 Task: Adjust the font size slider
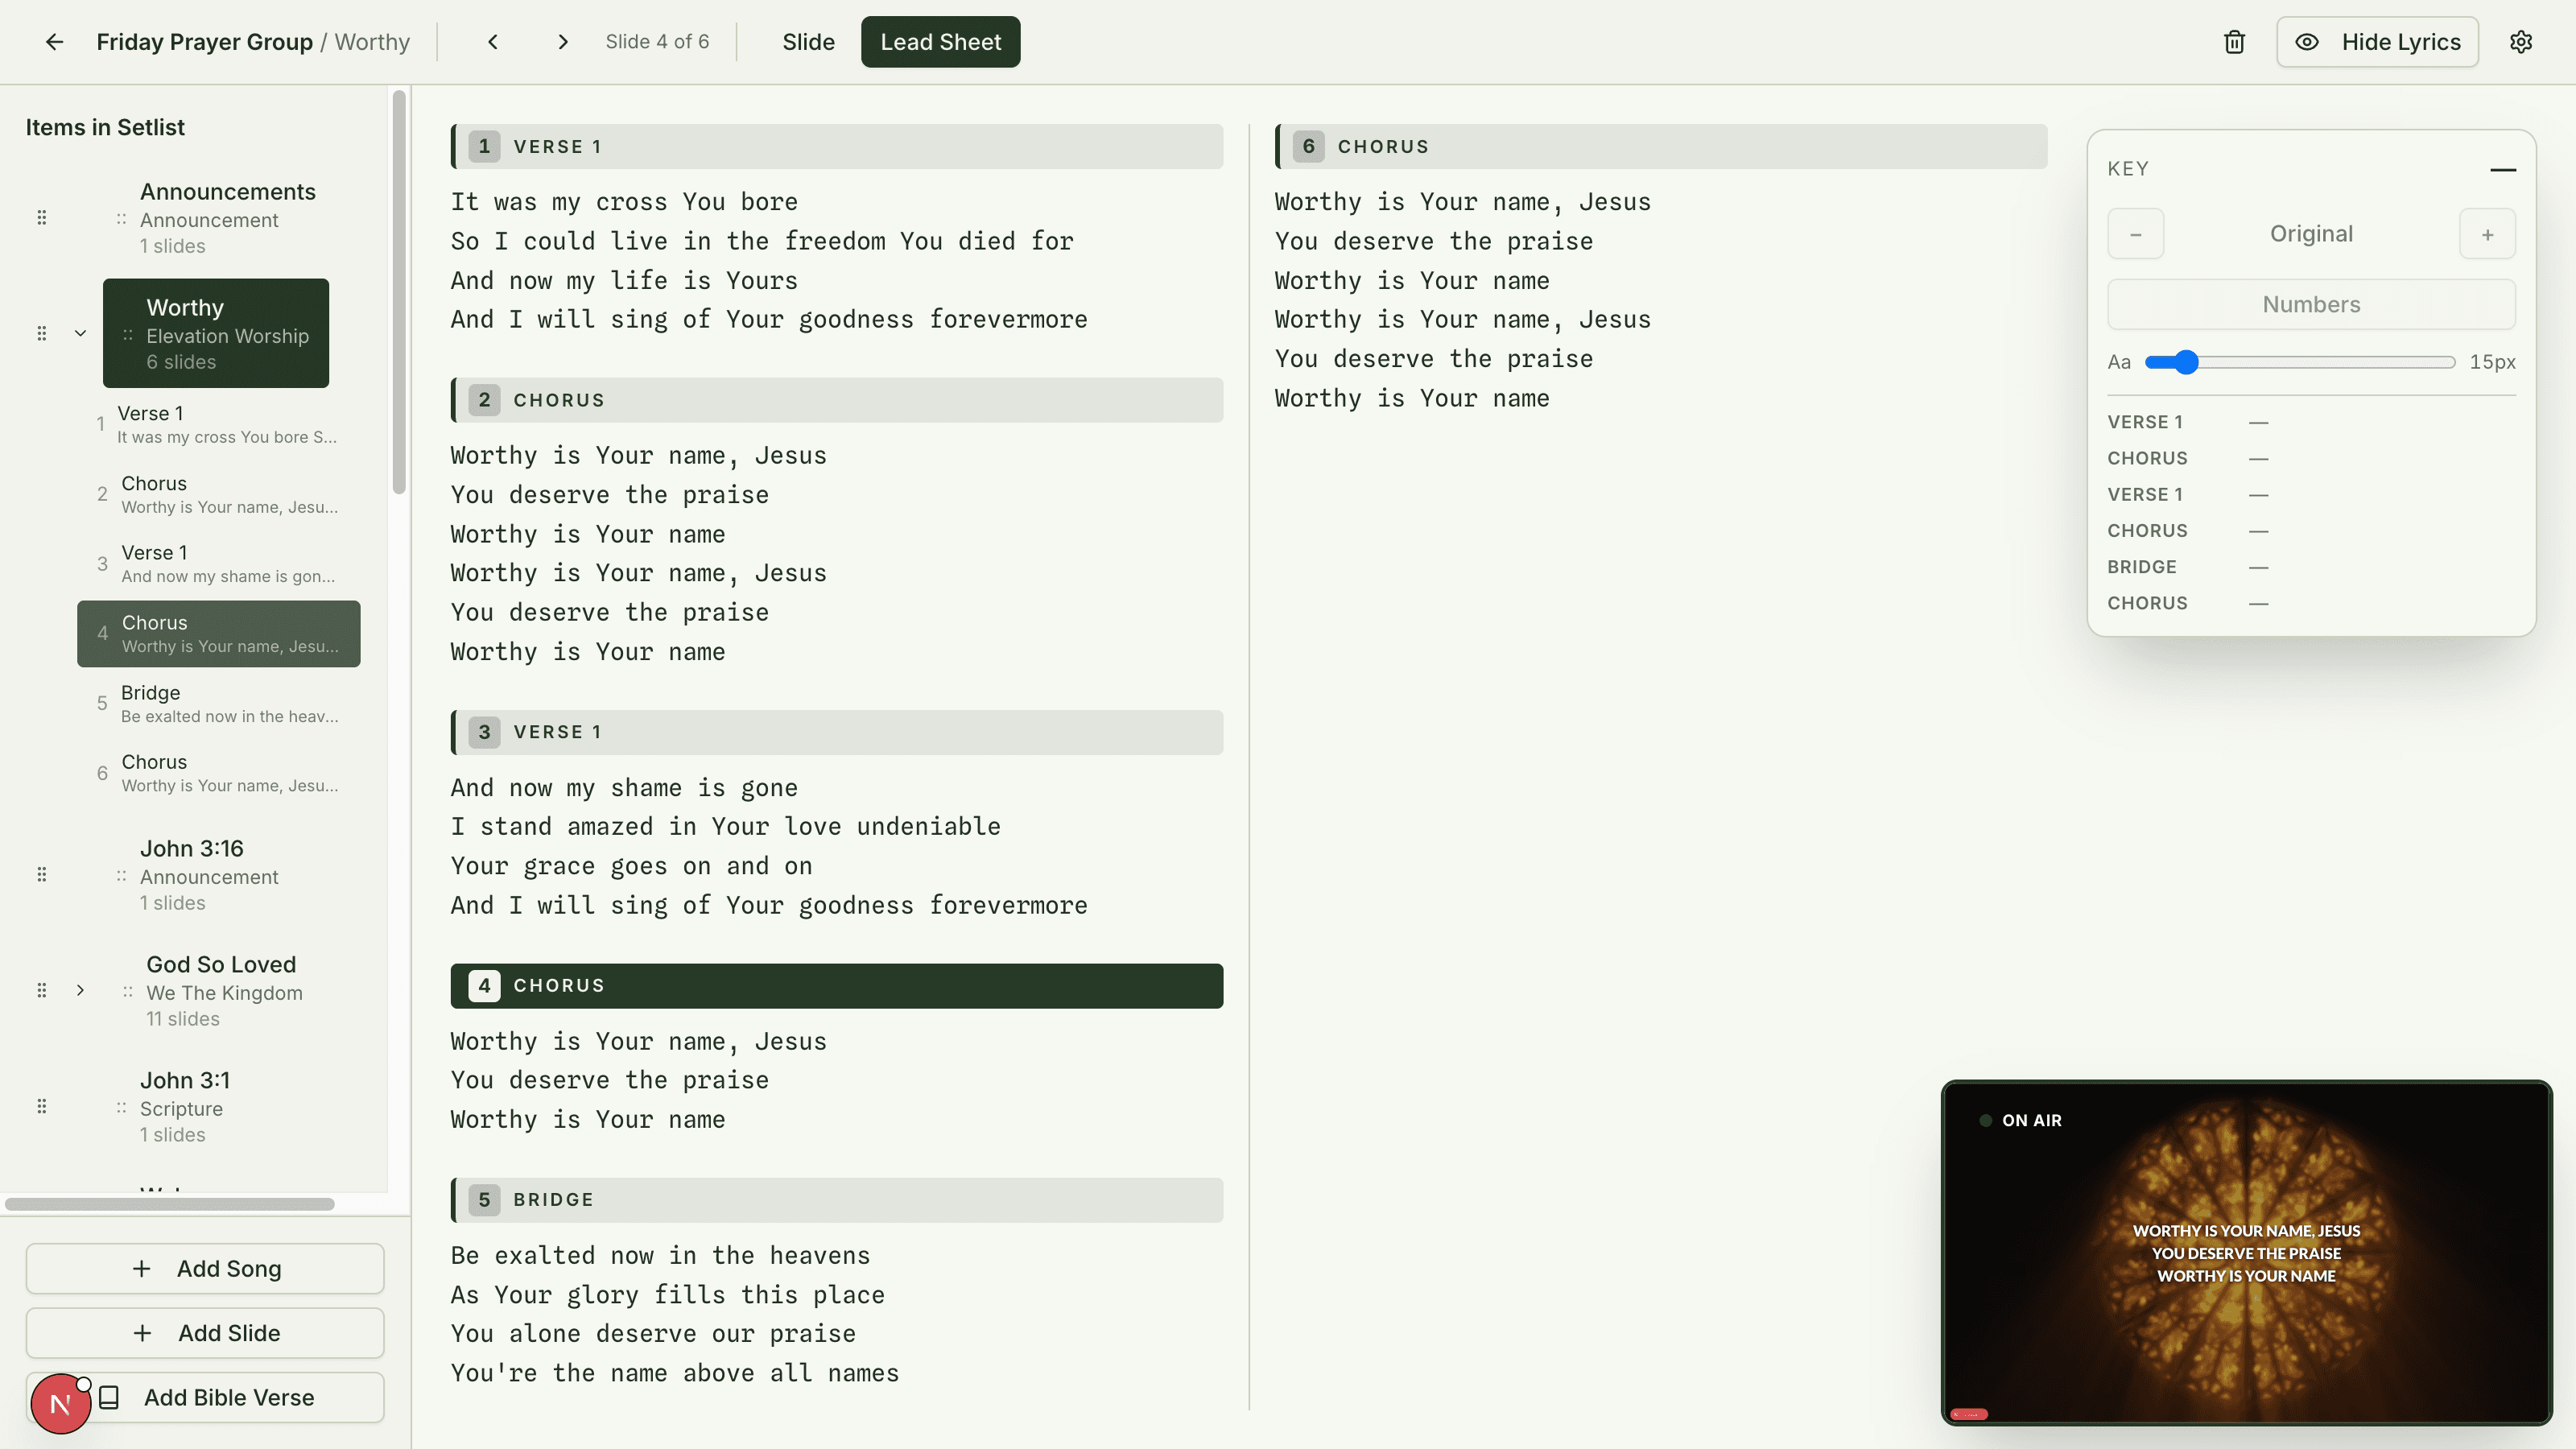[2300, 362]
